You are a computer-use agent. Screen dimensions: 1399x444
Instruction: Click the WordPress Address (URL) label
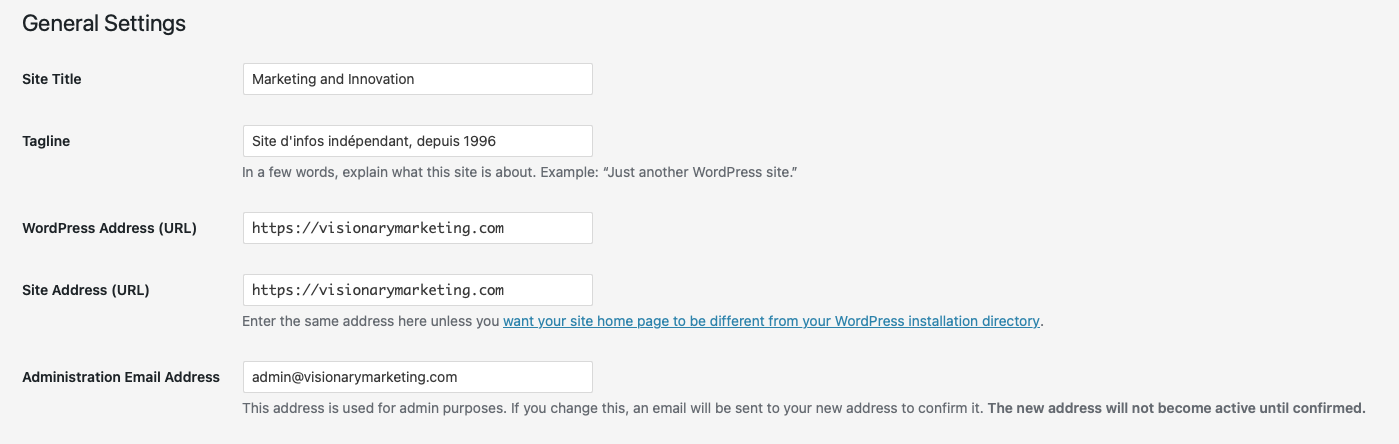coord(109,228)
